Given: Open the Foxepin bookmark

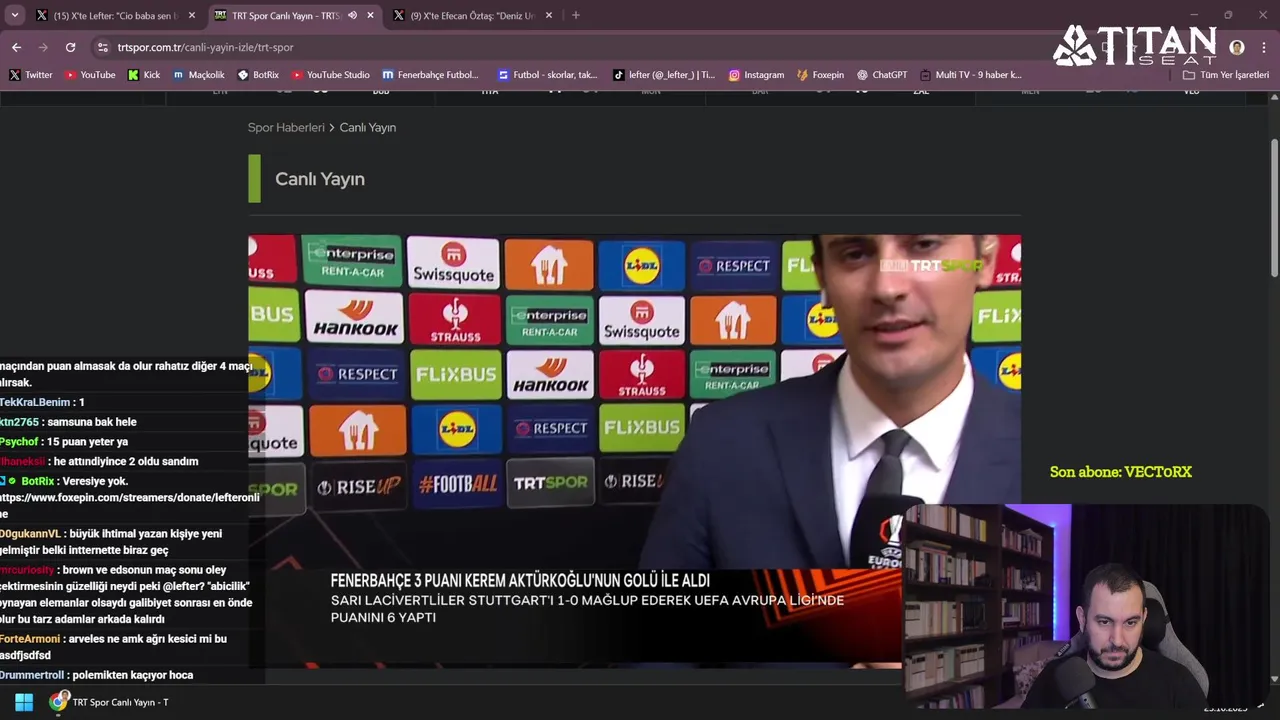Looking at the screenshot, I should tap(820, 75).
